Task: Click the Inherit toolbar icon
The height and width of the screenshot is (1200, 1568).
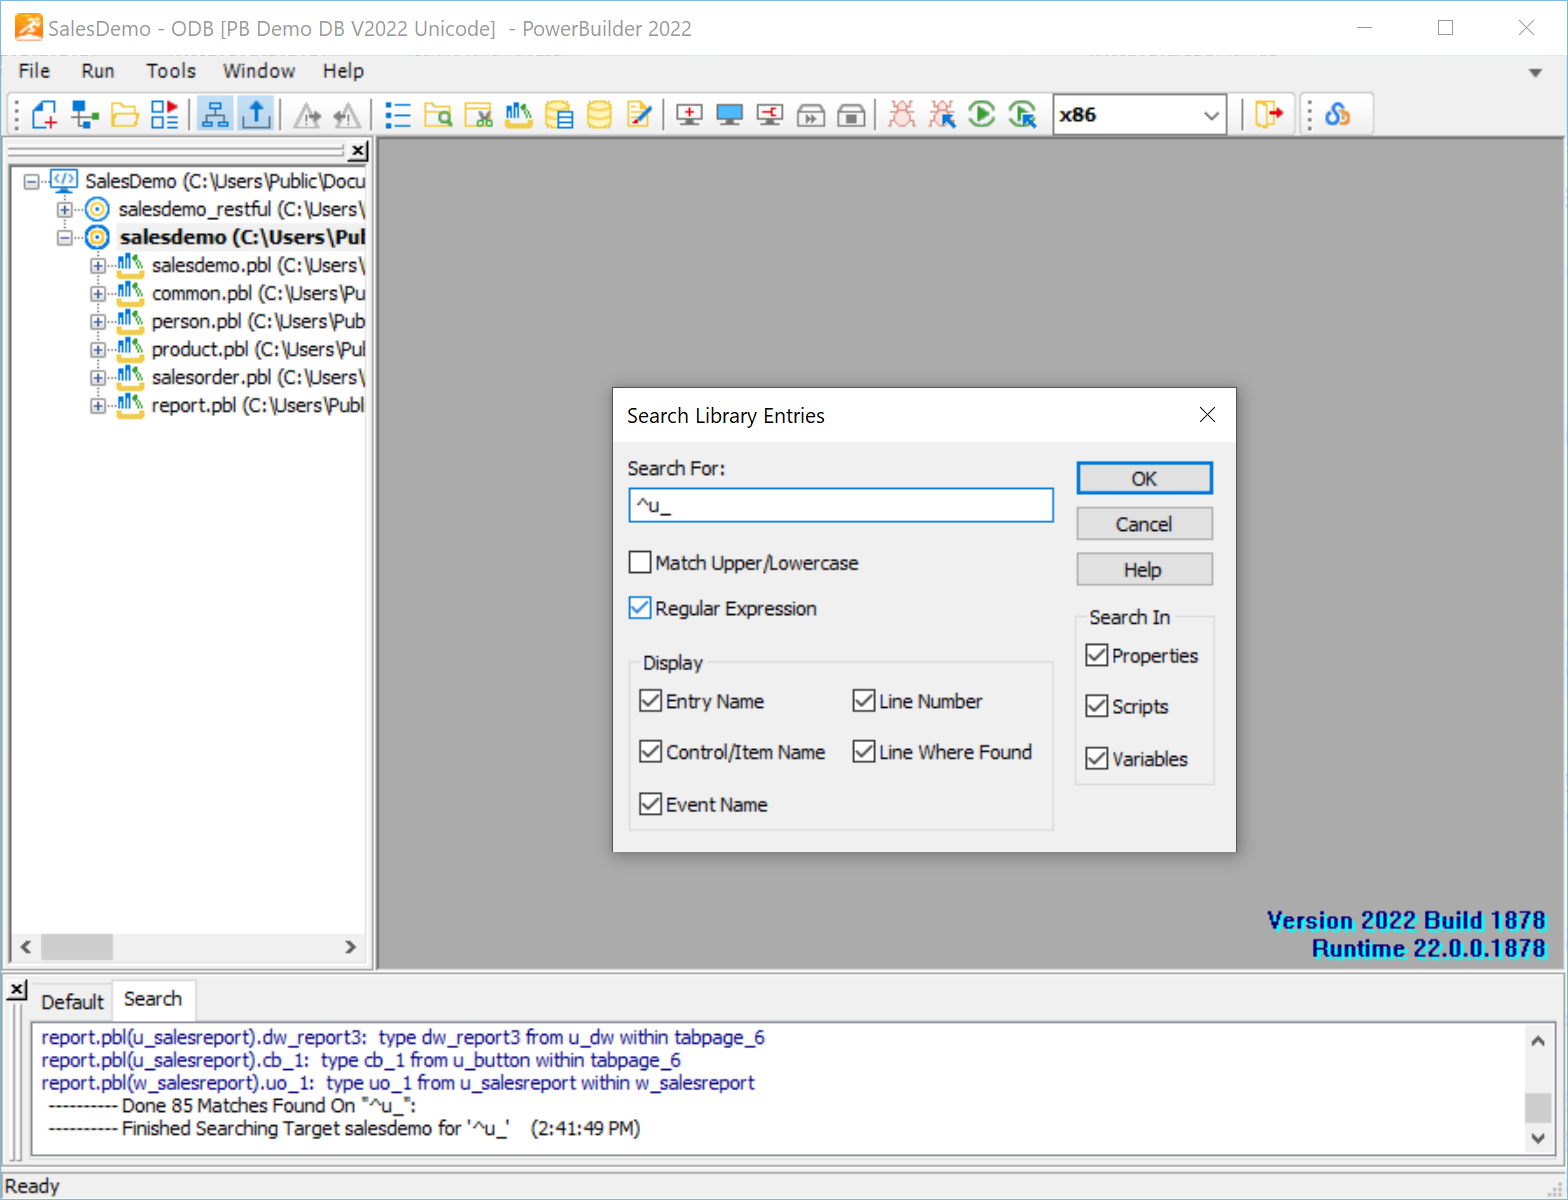Action: 85,115
